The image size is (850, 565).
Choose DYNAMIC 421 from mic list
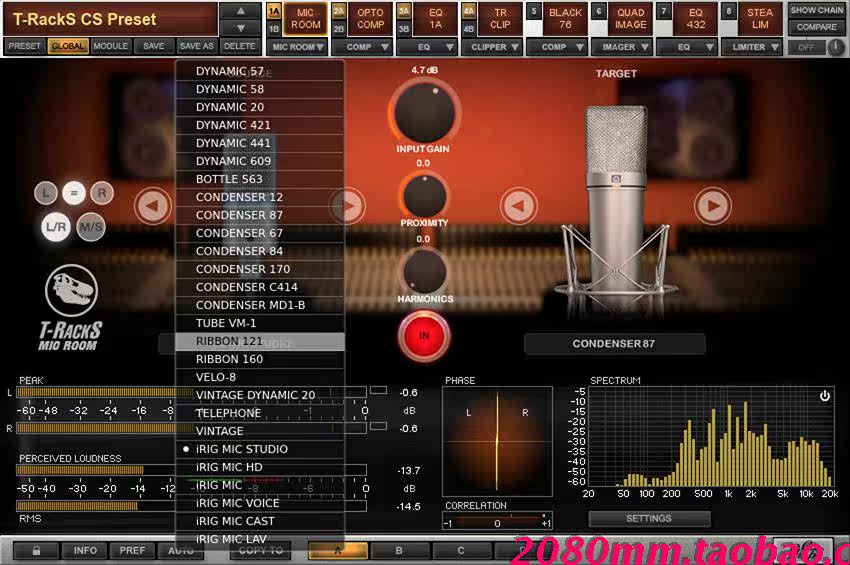260,125
